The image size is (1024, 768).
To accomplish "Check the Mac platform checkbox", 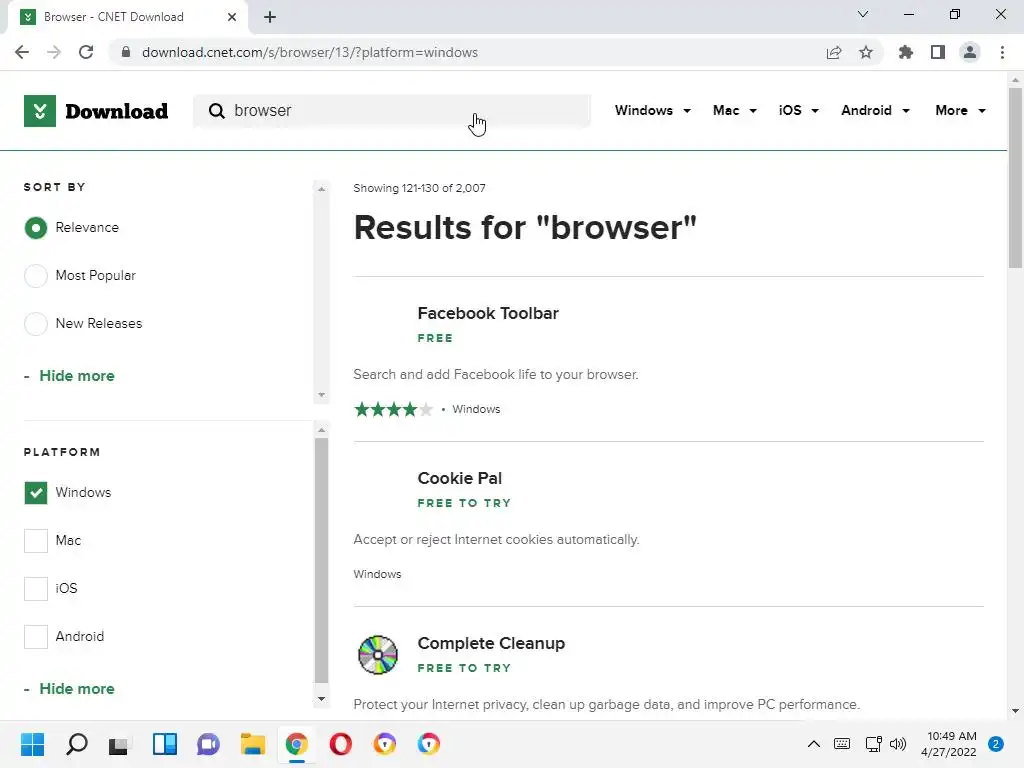I will click(x=36, y=541).
